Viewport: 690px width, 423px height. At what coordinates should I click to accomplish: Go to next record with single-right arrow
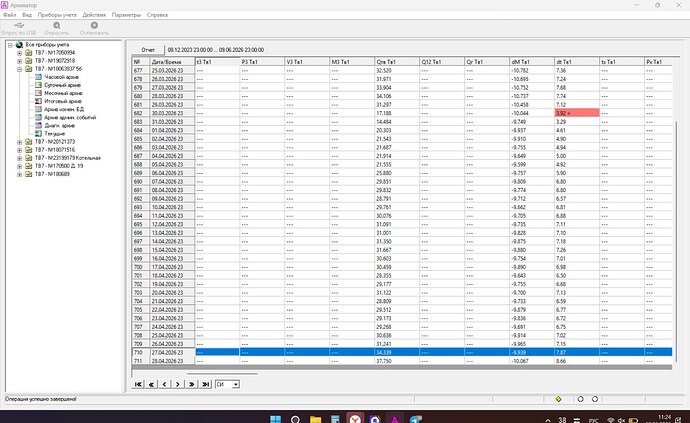click(x=178, y=384)
